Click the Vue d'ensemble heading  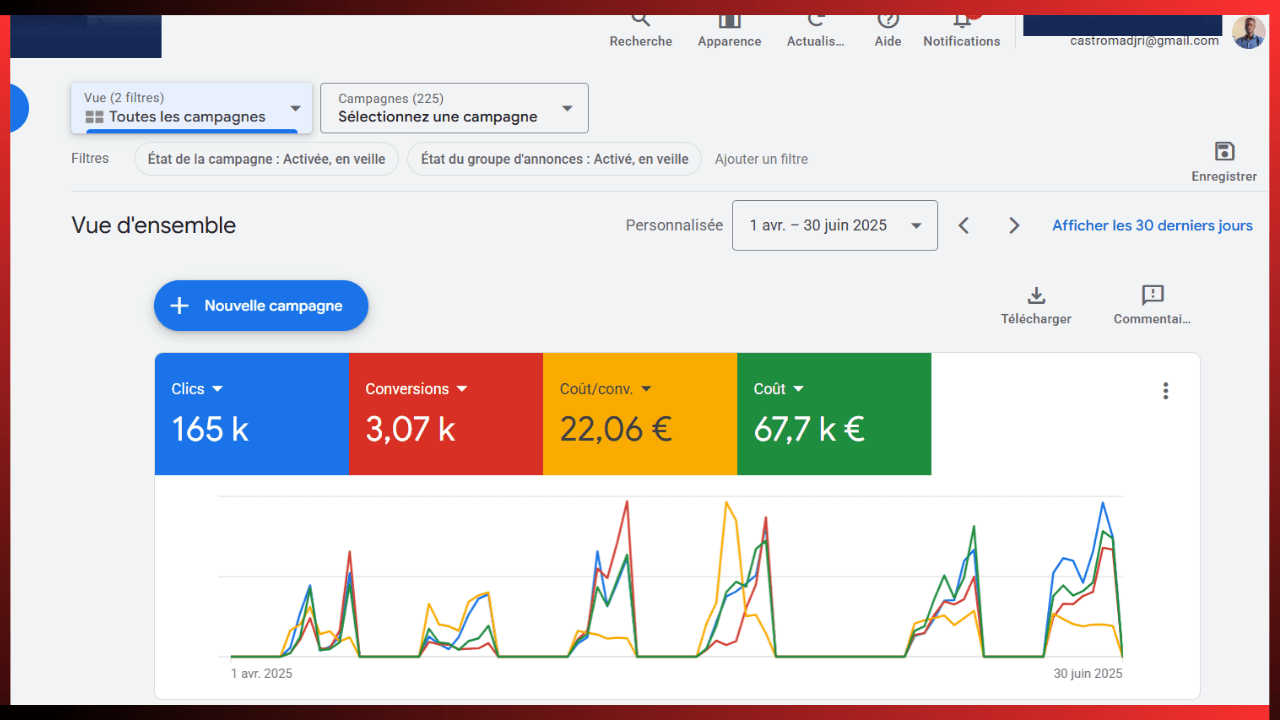tap(154, 225)
